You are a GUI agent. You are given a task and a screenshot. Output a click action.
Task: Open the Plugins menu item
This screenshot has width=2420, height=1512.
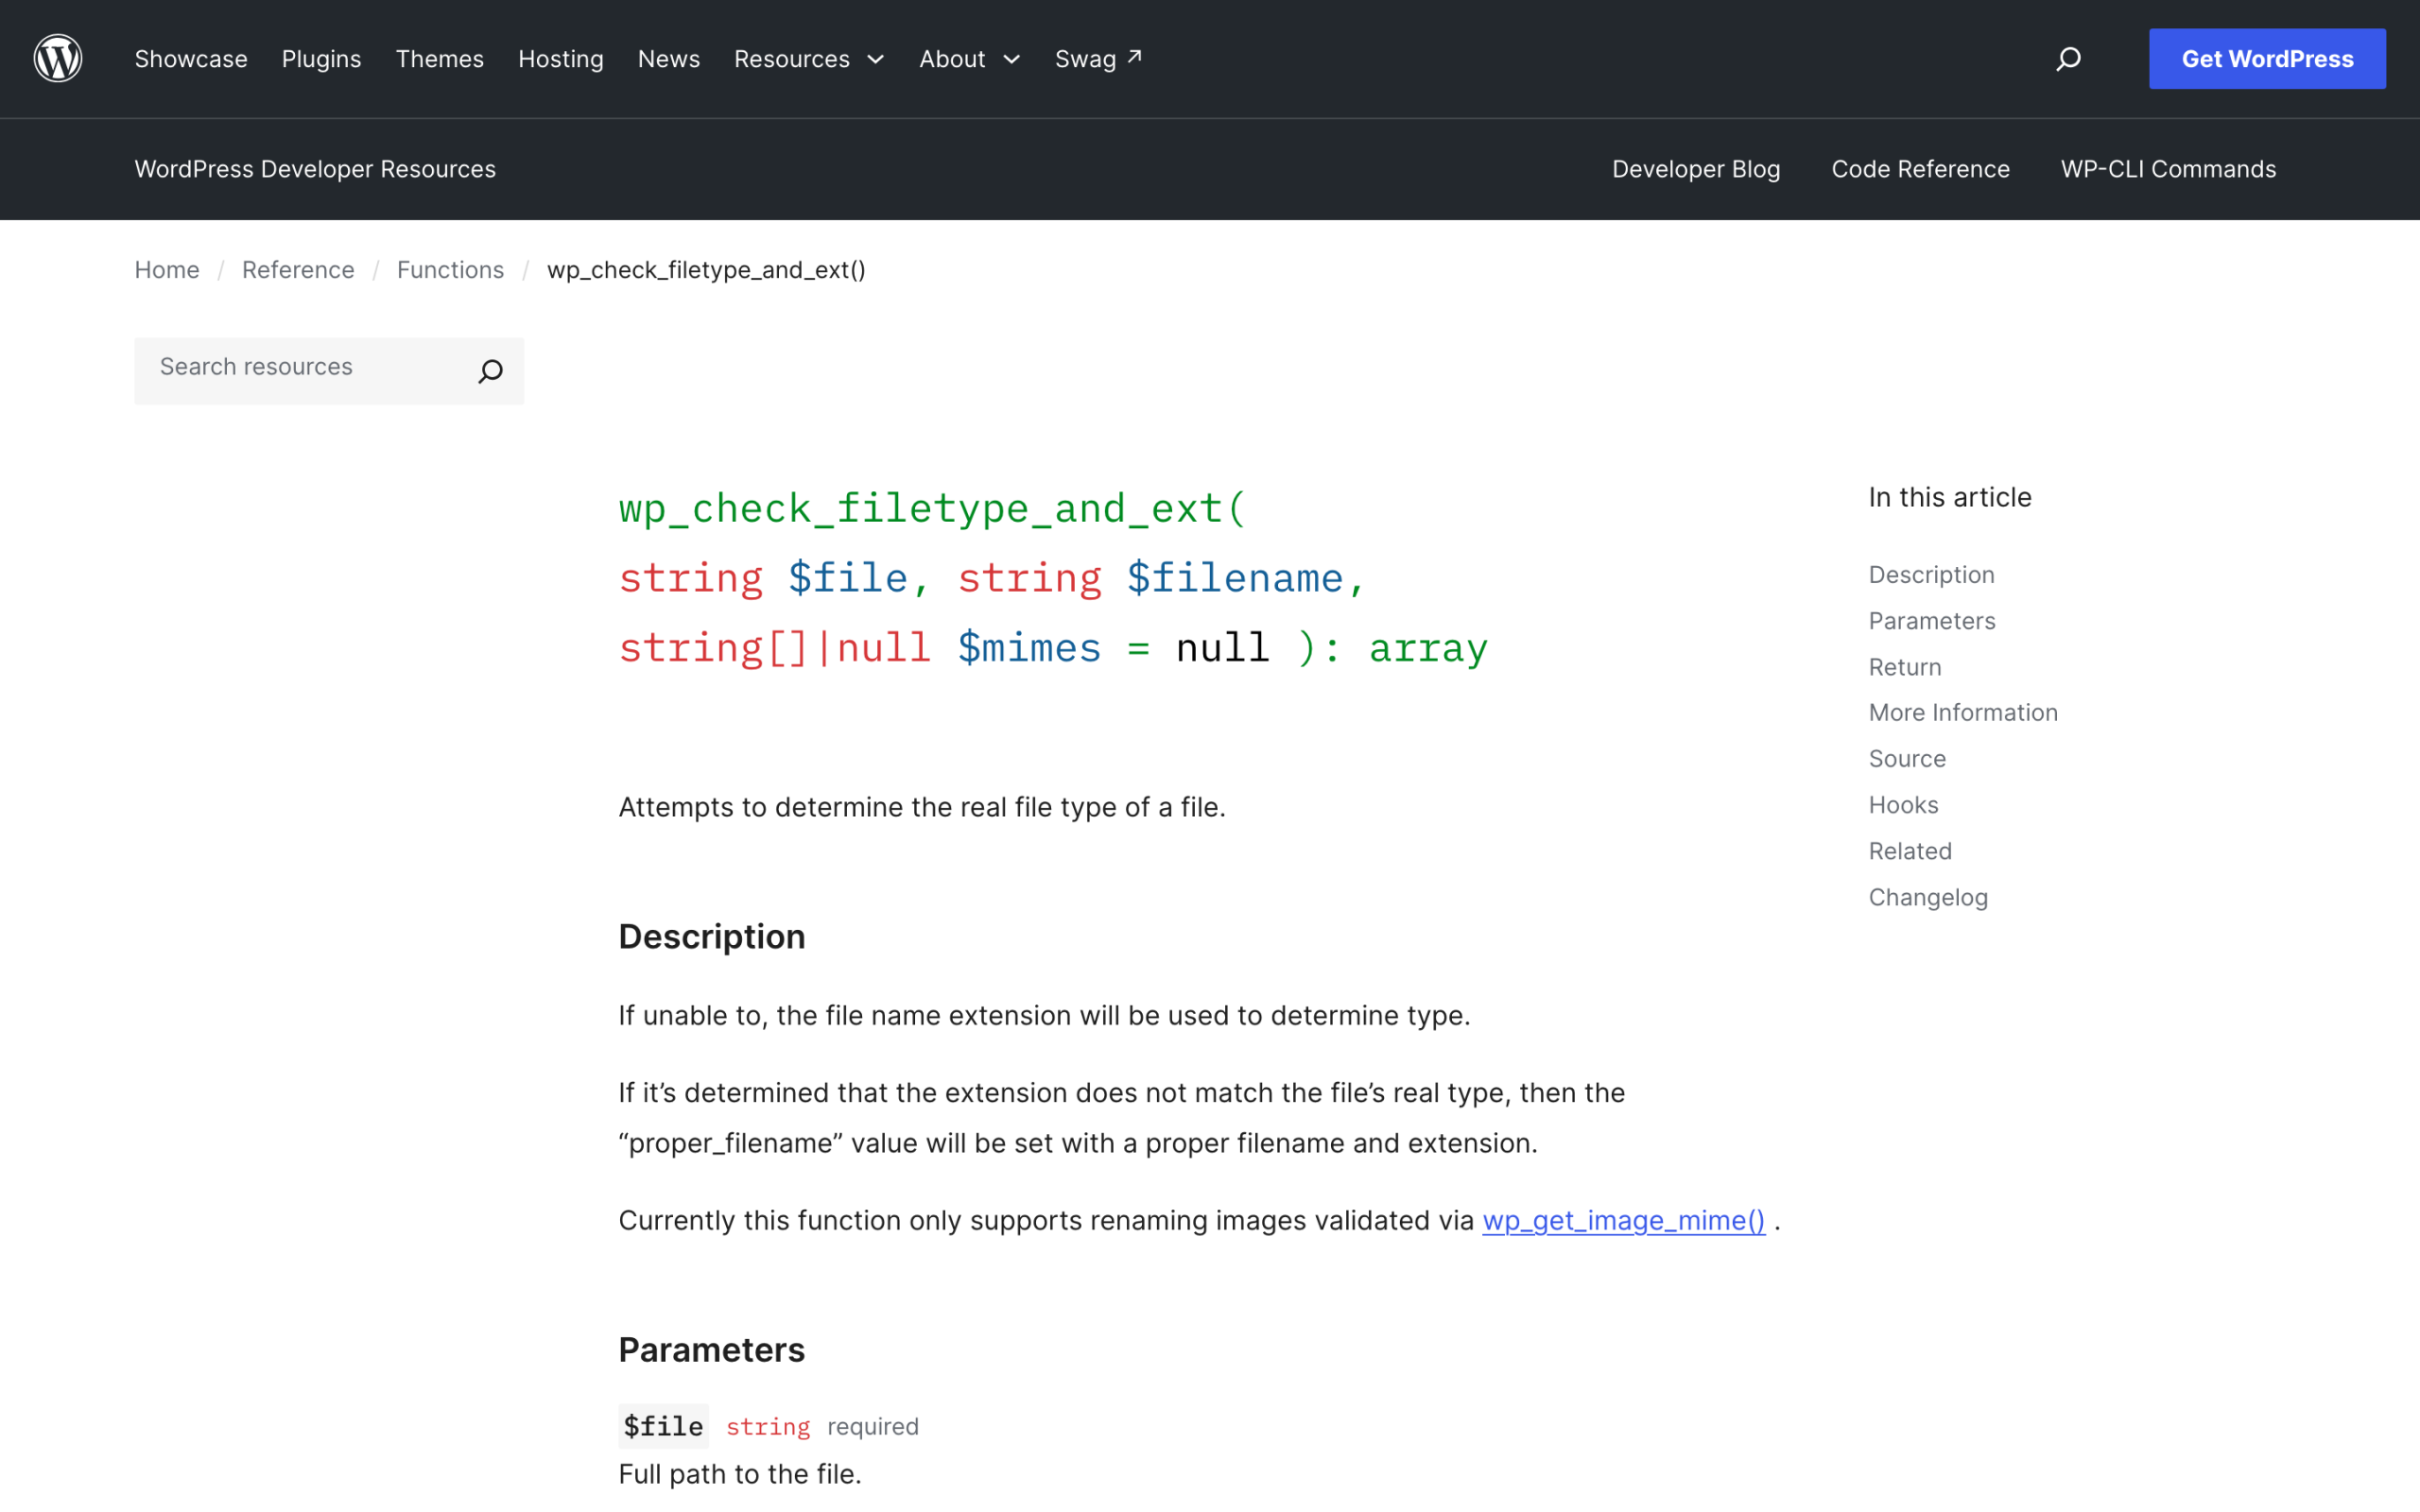tap(321, 59)
